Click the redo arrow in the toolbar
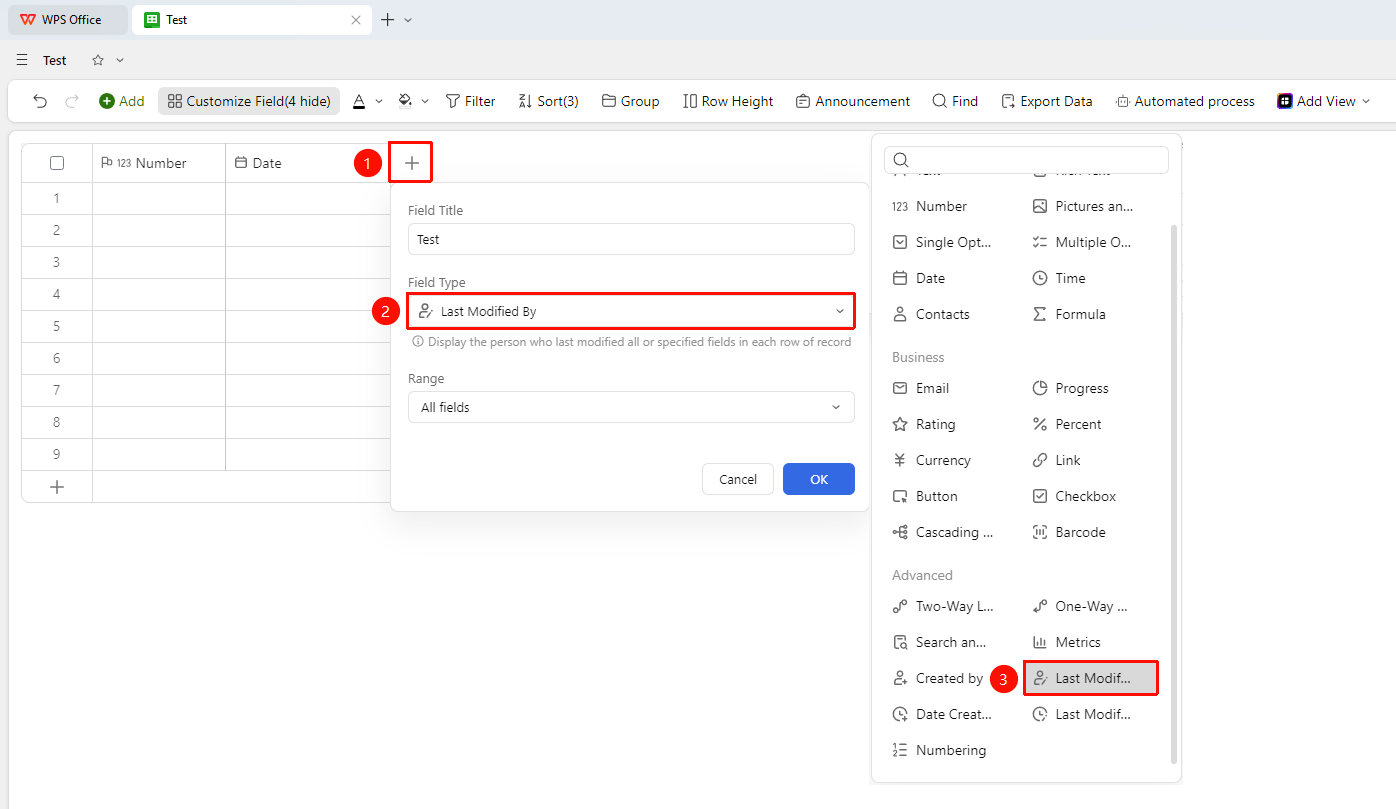The image size is (1396, 809). 72,101
